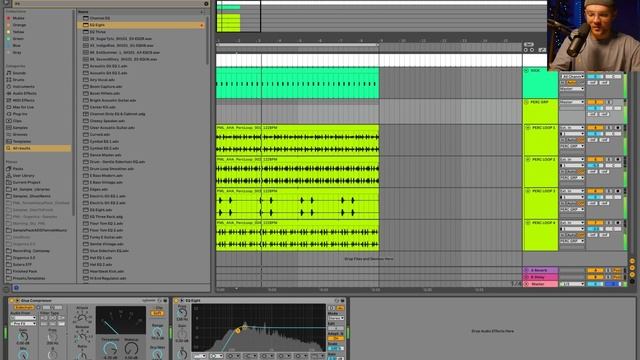640x360 pixels.
Task: Click the Threshold knob on Glue Compressor
Action: 110,348
